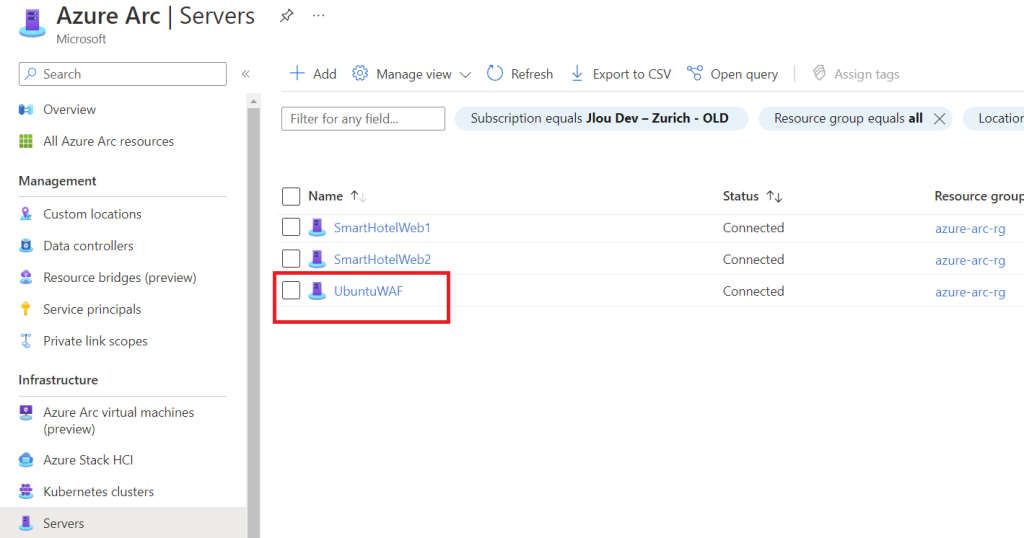Remove the Resource group filter with X
The image size is (1024, 538).
tap(939, 119)
